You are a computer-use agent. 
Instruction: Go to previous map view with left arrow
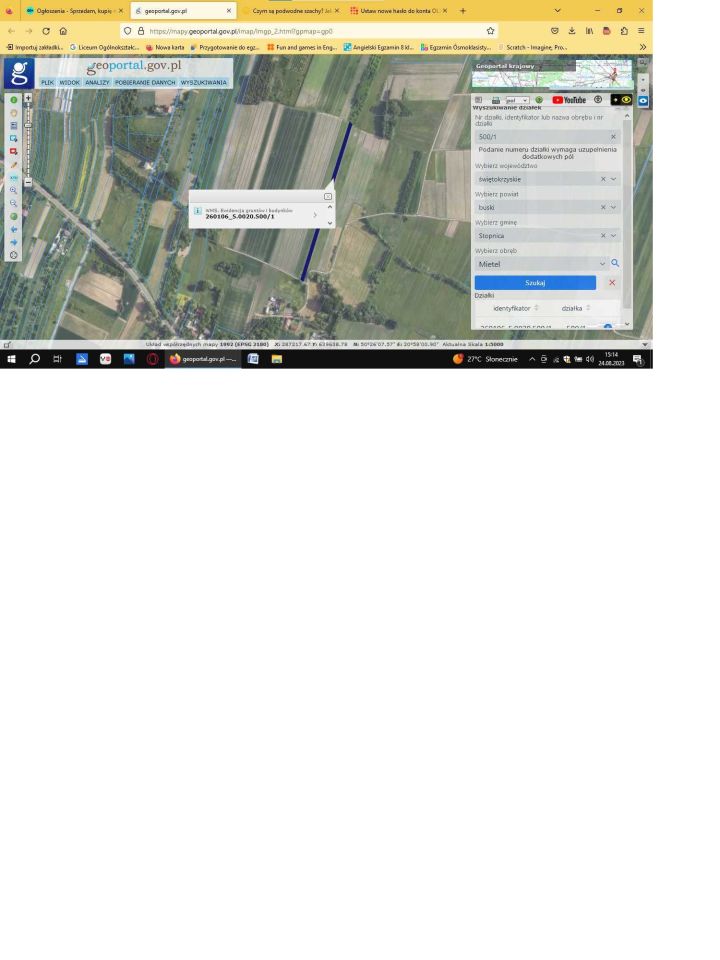pyautogui.click(x=13, y=229)
